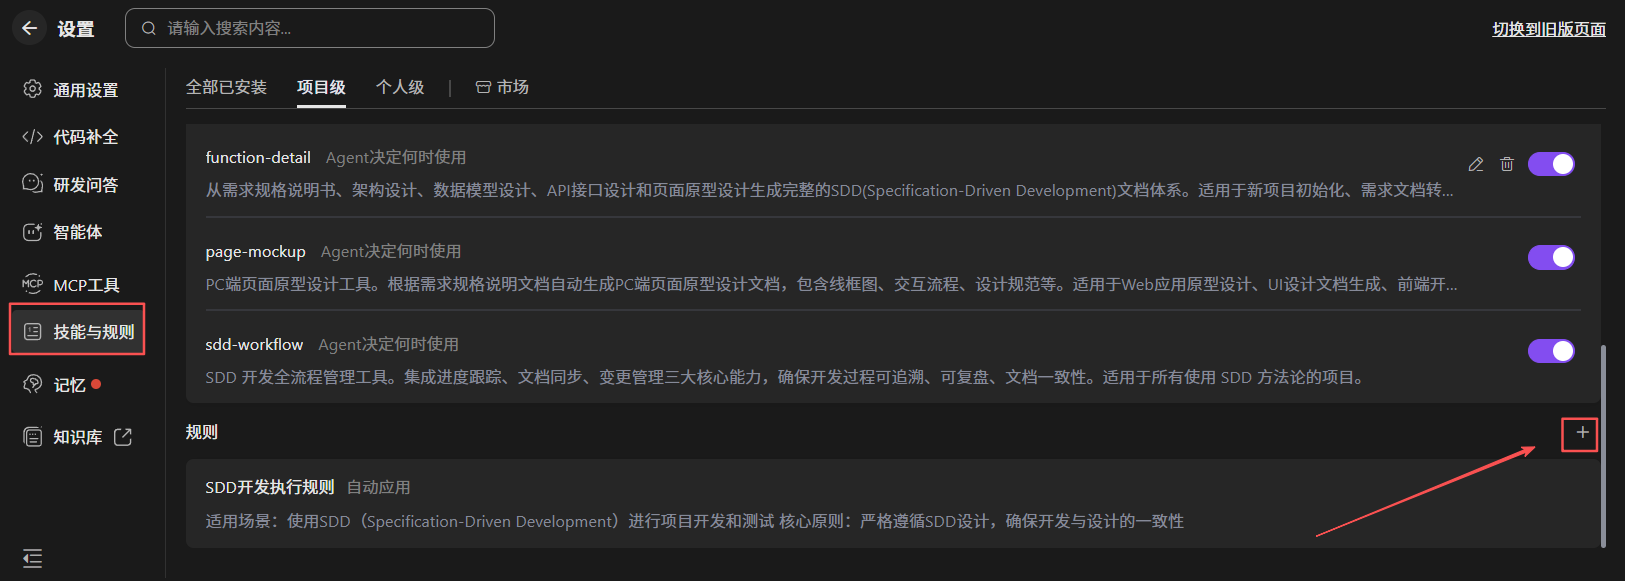This screenshot has height=581, width=1625.
Task: Open the 切换到旧版页面 link
Action: pyautogui.click(x=1549, y=29)
